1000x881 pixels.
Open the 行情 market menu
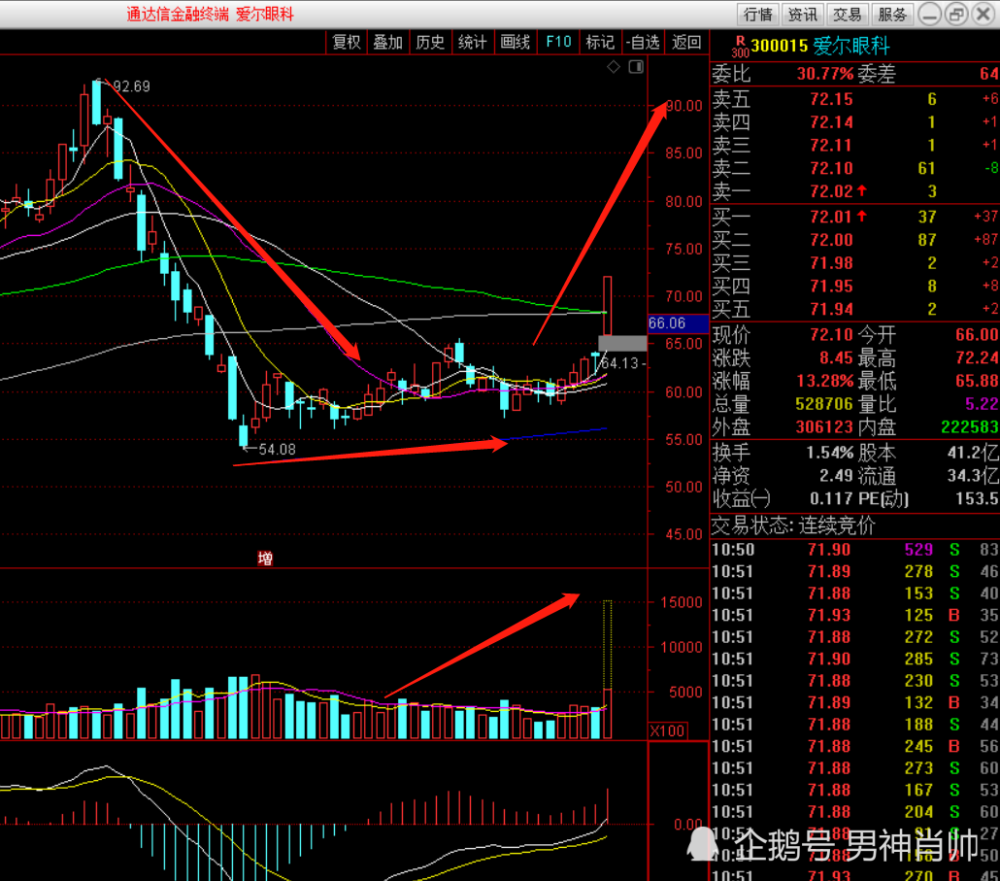[x=758, y=14]
